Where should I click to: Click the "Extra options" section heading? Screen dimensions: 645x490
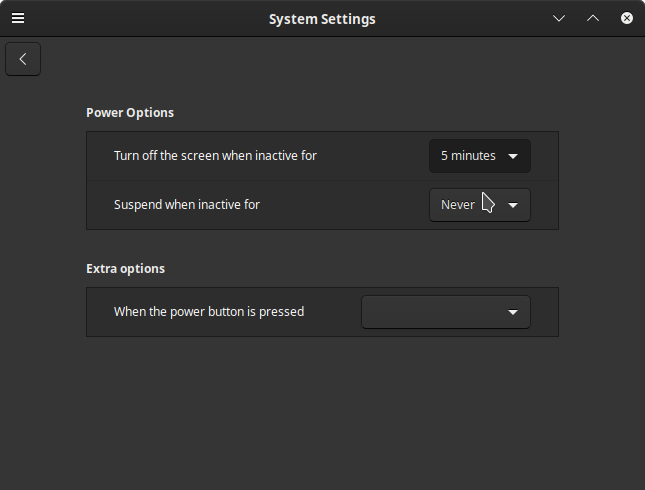pyautogui.click(x=125, y=269)
